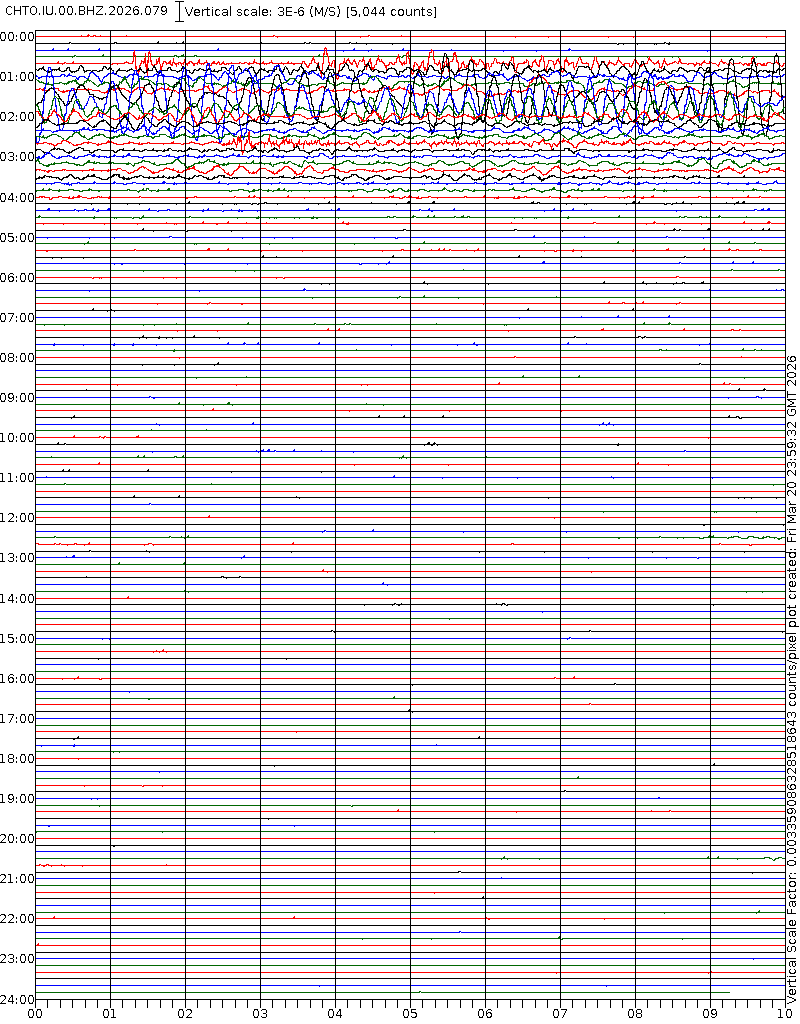Click the 16:00 hour label on left axis
Image resolution: width=800 pixels, height=1024 pixels.
point(17,679)
